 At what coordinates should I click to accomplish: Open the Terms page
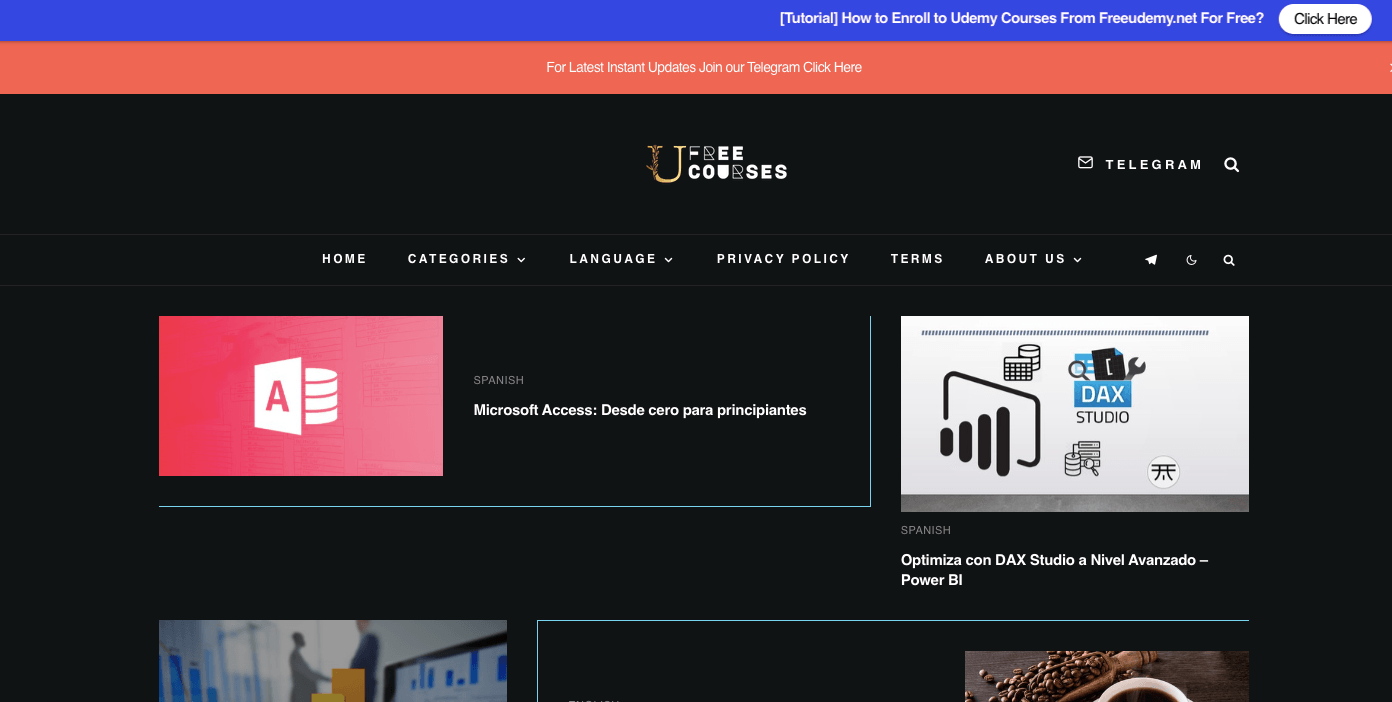(x=917, y=259)
